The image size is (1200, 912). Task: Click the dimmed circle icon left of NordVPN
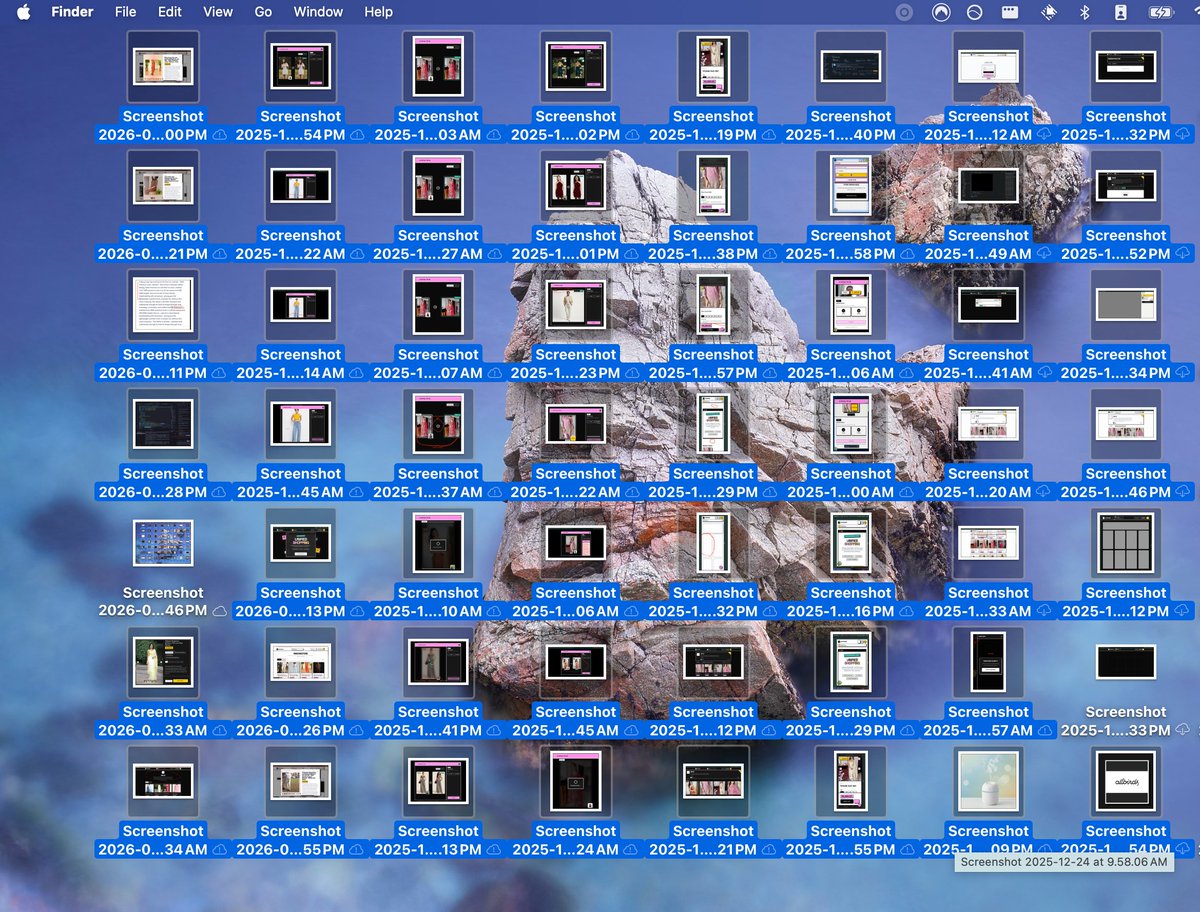click(904, 12)
